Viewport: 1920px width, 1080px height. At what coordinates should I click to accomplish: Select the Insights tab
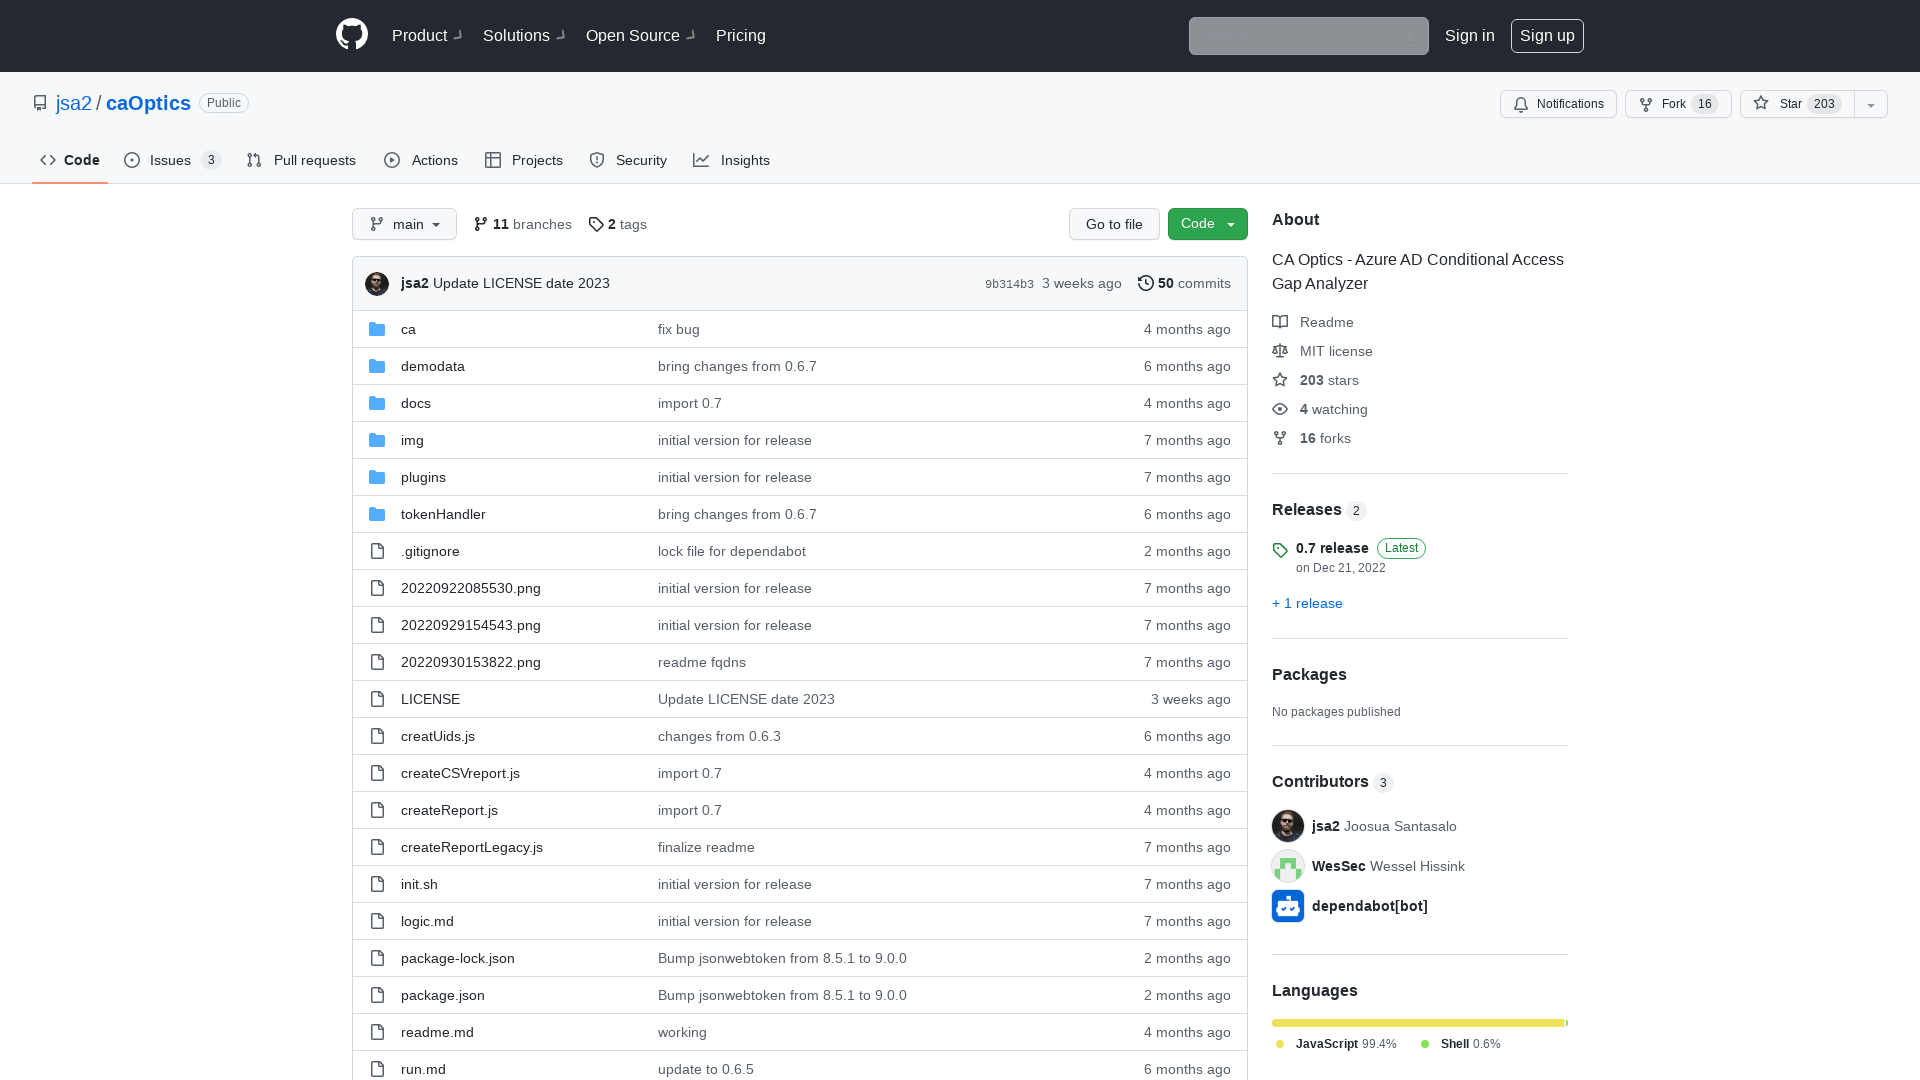pyautogui.click(x=745, y=160)
